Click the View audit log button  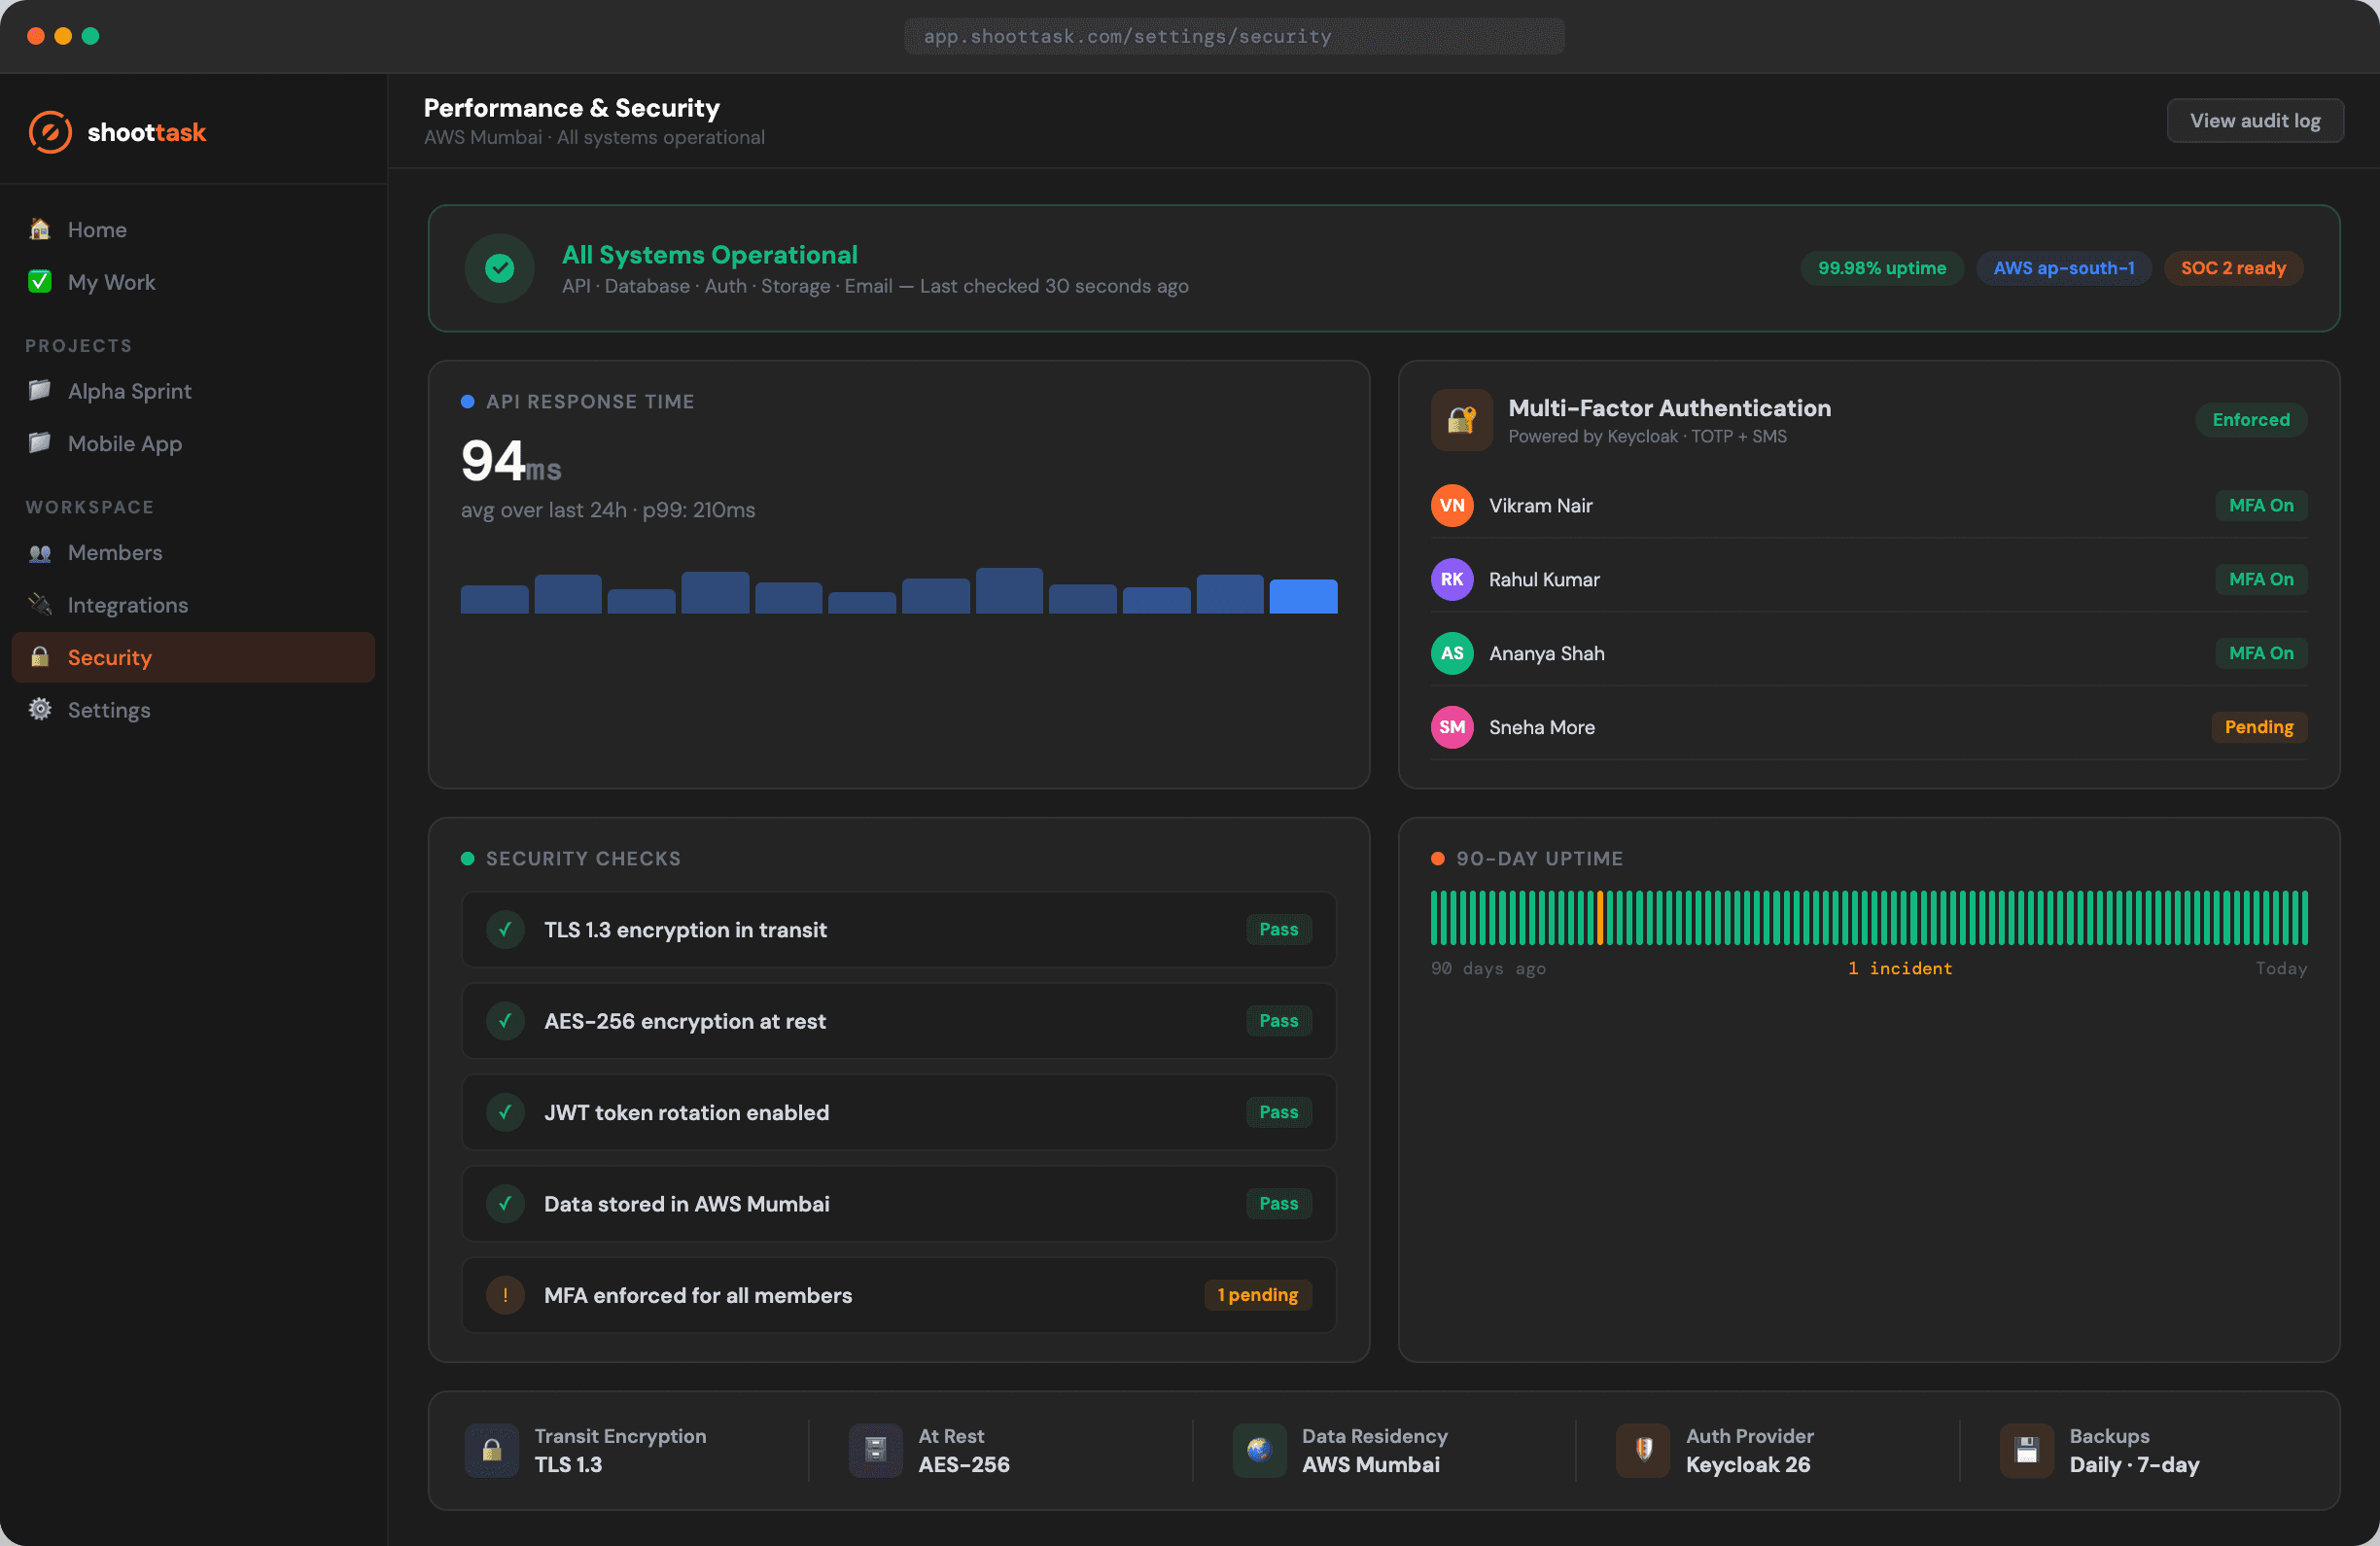click(x=2254, y=121)
